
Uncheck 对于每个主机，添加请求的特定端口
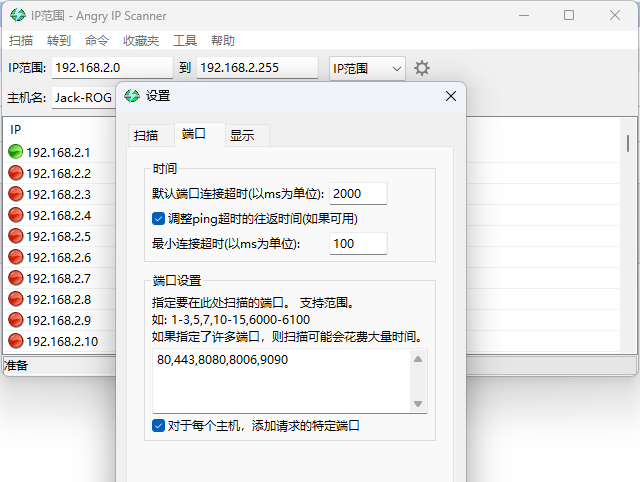(x=158, y=425)
